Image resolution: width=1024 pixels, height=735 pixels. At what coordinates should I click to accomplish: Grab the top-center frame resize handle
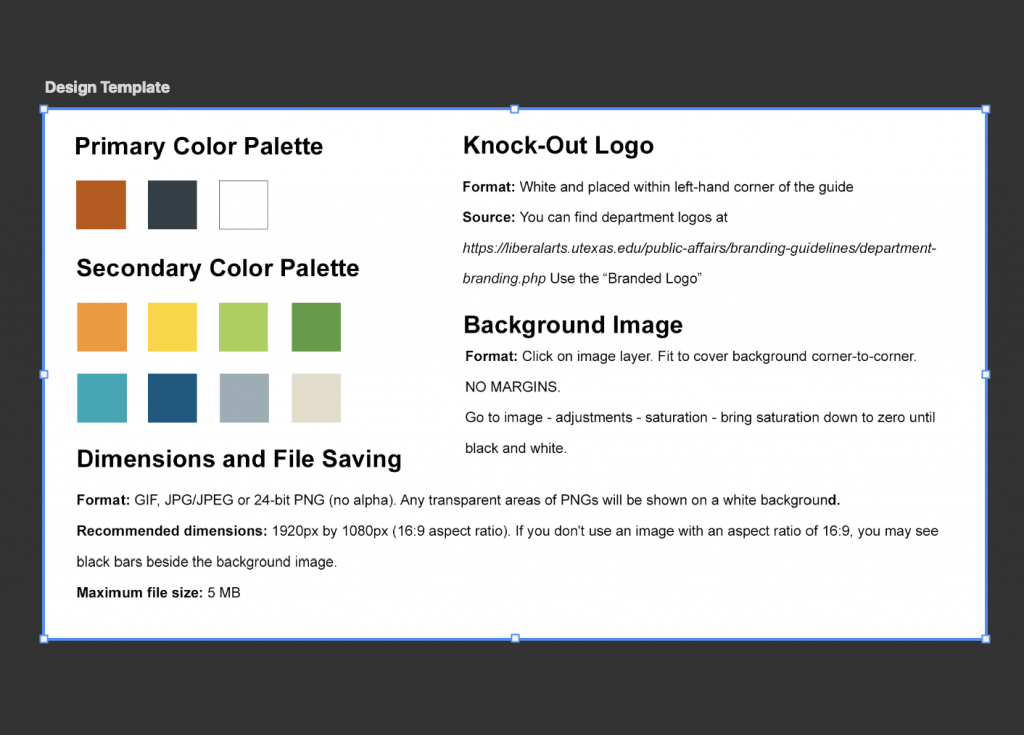[514, 109]
